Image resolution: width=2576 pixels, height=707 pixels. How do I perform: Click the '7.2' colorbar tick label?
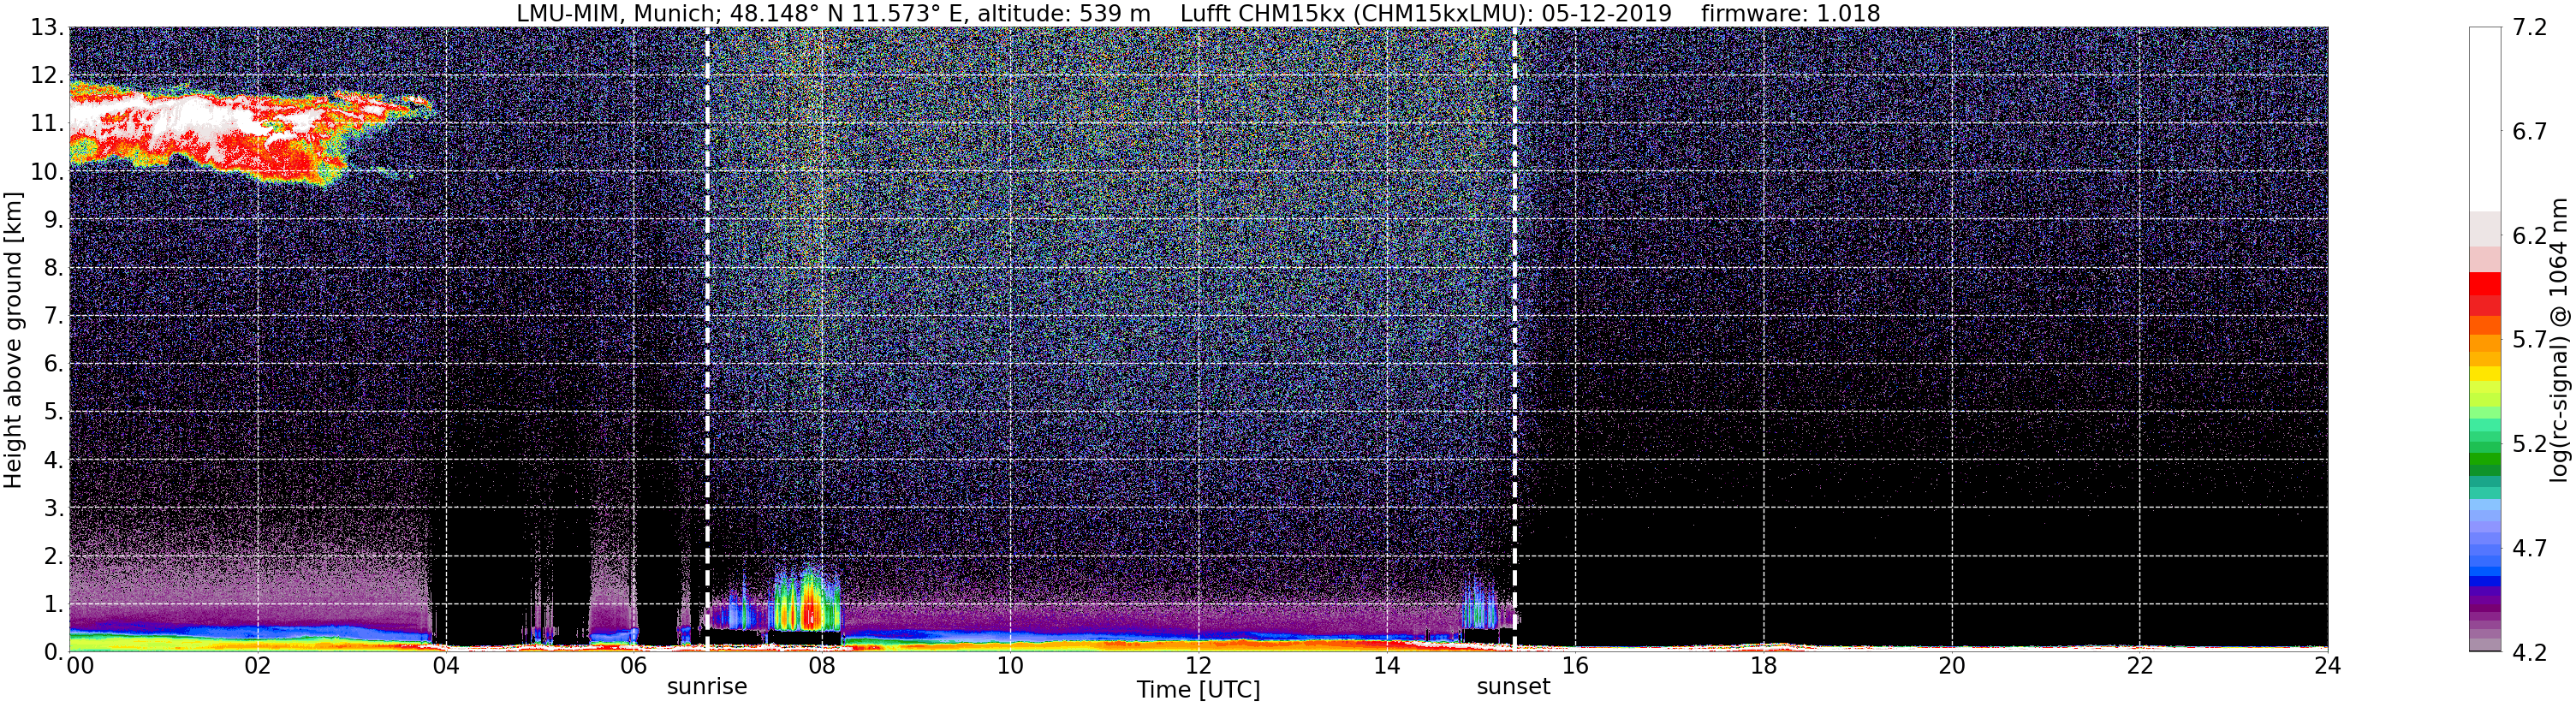(x=2529, y=28)
